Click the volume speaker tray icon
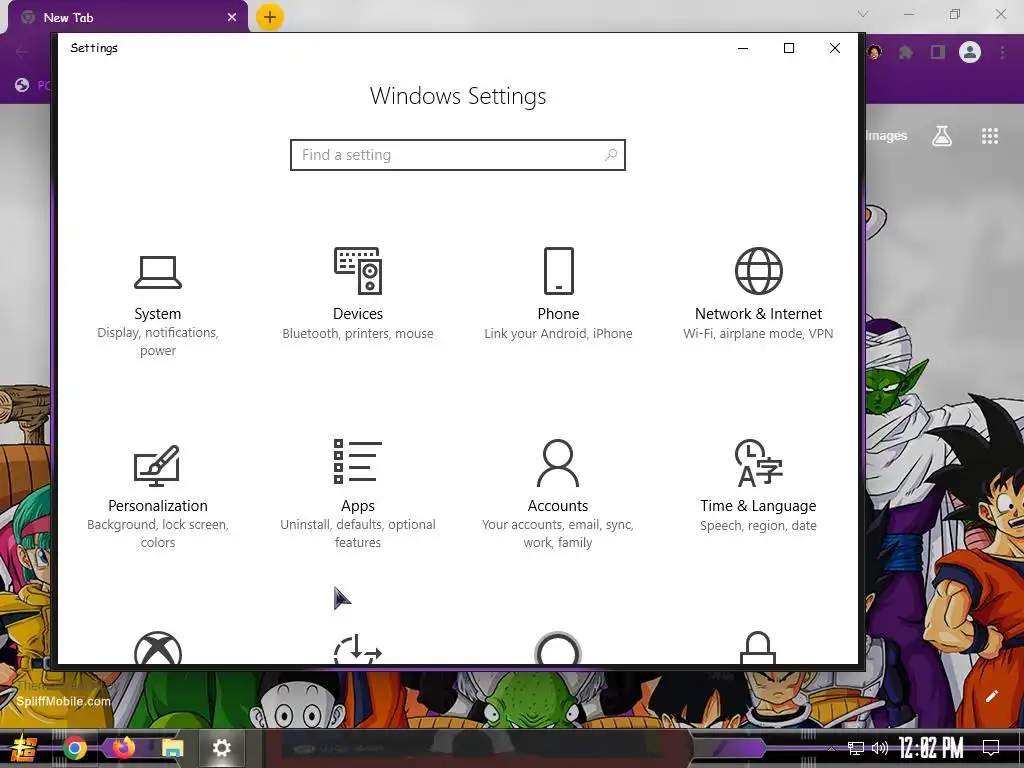This screenshot has height=768, width=1024. point(880,748)
